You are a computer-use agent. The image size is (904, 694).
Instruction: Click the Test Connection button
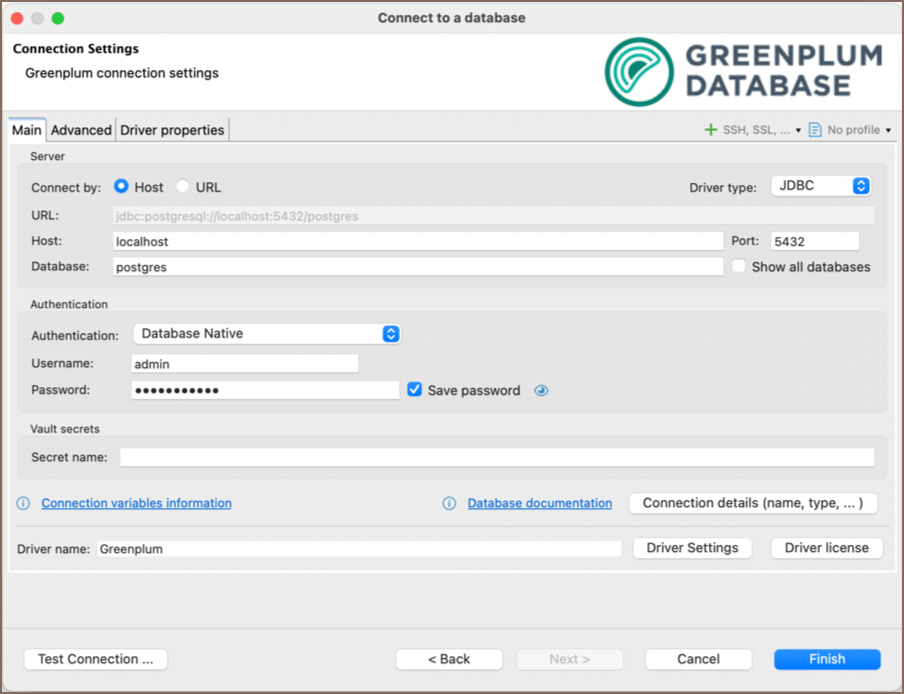tap(95, 659)
